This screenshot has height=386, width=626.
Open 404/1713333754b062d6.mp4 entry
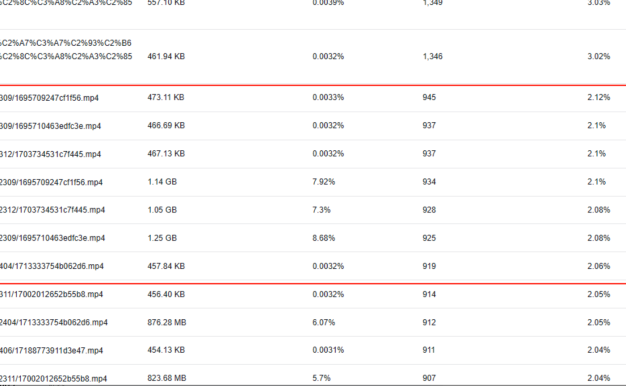pos(52,266)
